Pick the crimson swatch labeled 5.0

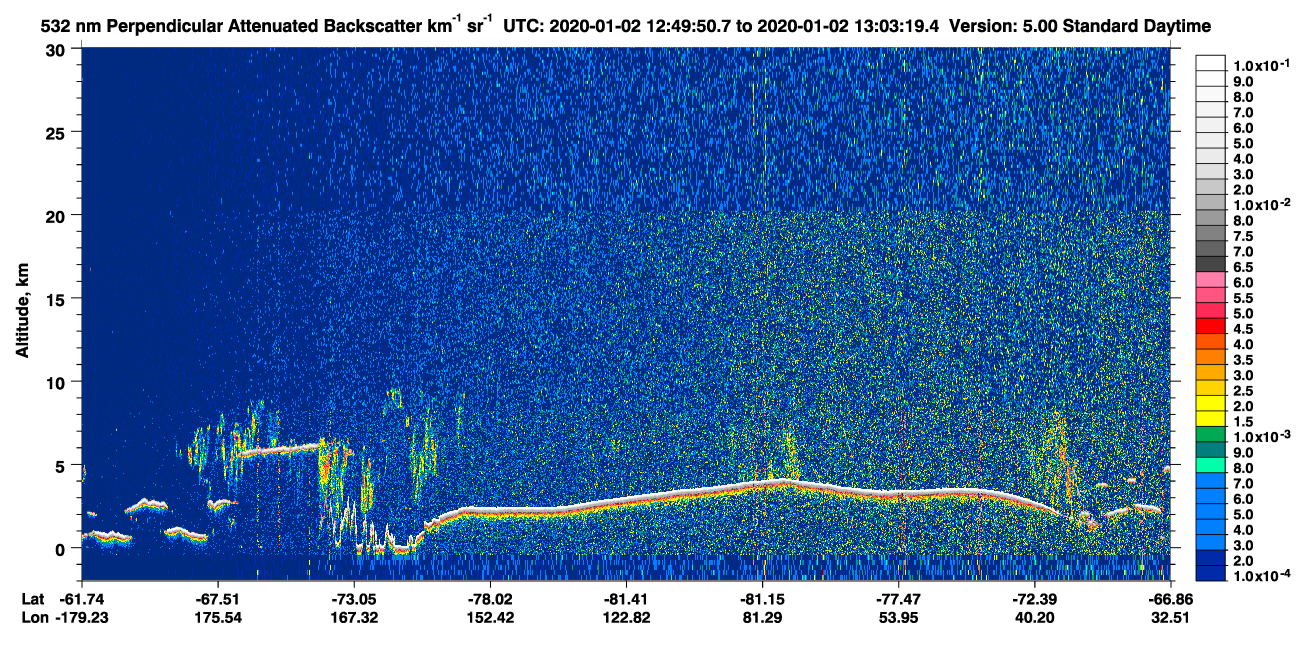[1211, 311]
